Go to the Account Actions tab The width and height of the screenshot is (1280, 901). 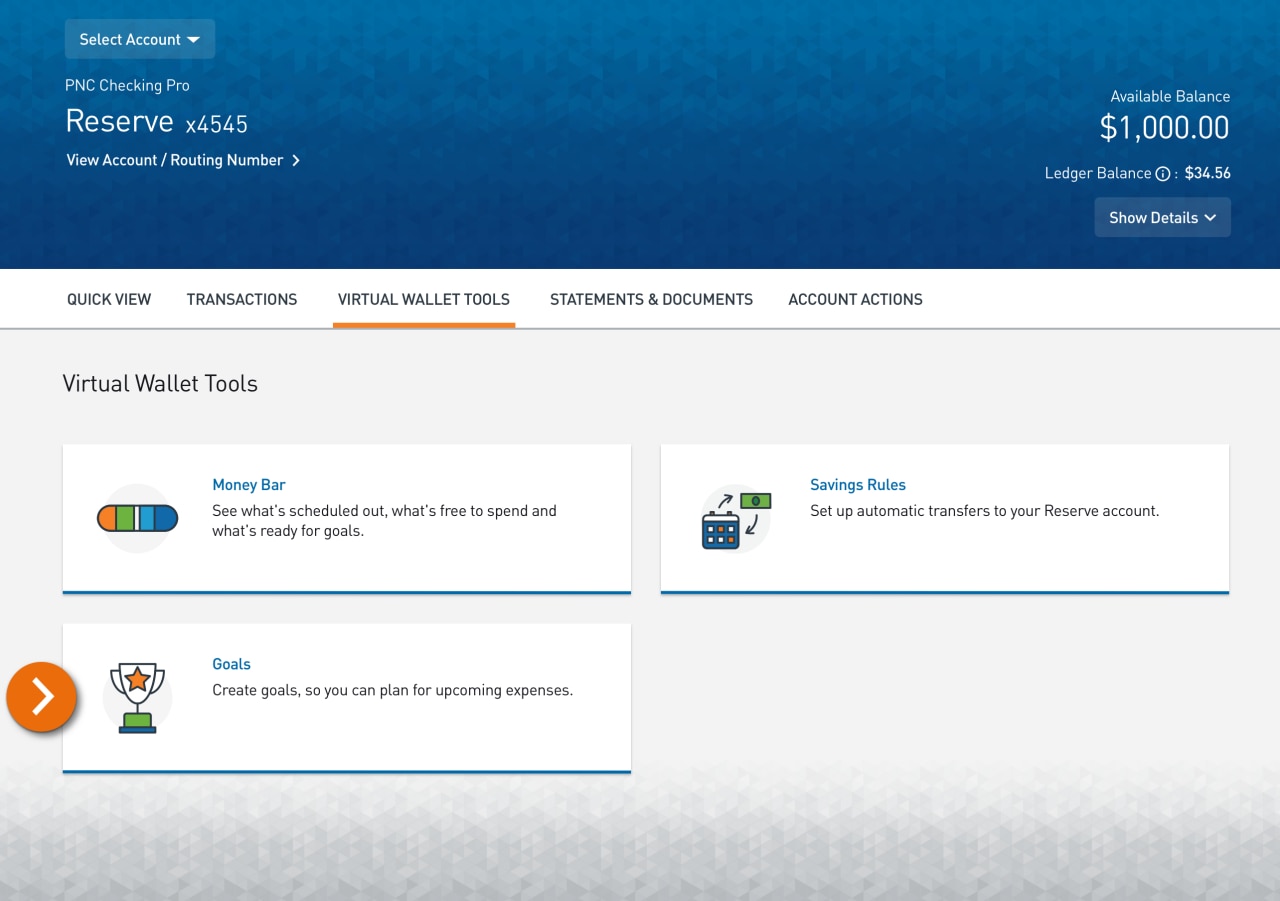point(855,299)
